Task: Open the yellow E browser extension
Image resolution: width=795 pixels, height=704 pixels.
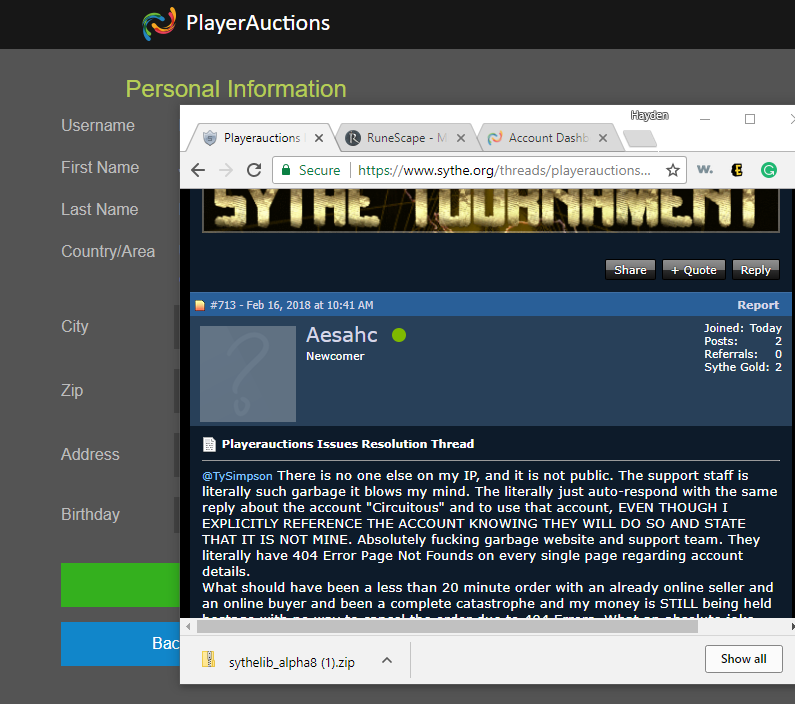Action: click(x=737, y=170)
